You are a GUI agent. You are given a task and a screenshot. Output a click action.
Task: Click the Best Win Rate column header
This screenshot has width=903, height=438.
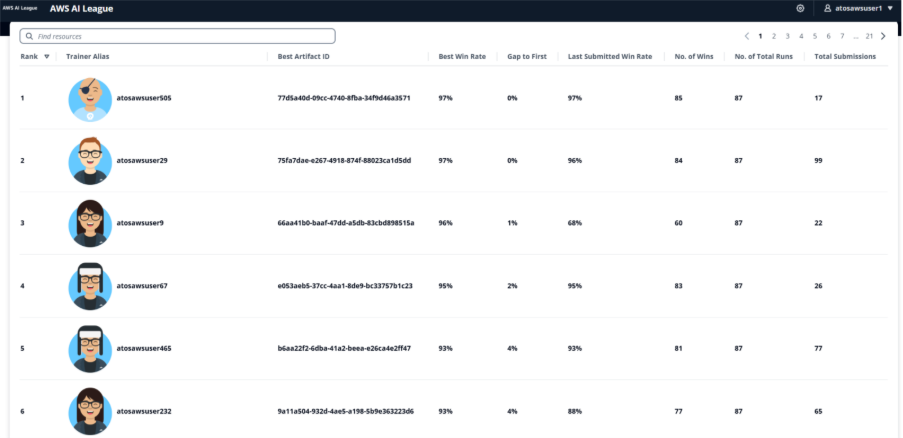pos(462,57)
